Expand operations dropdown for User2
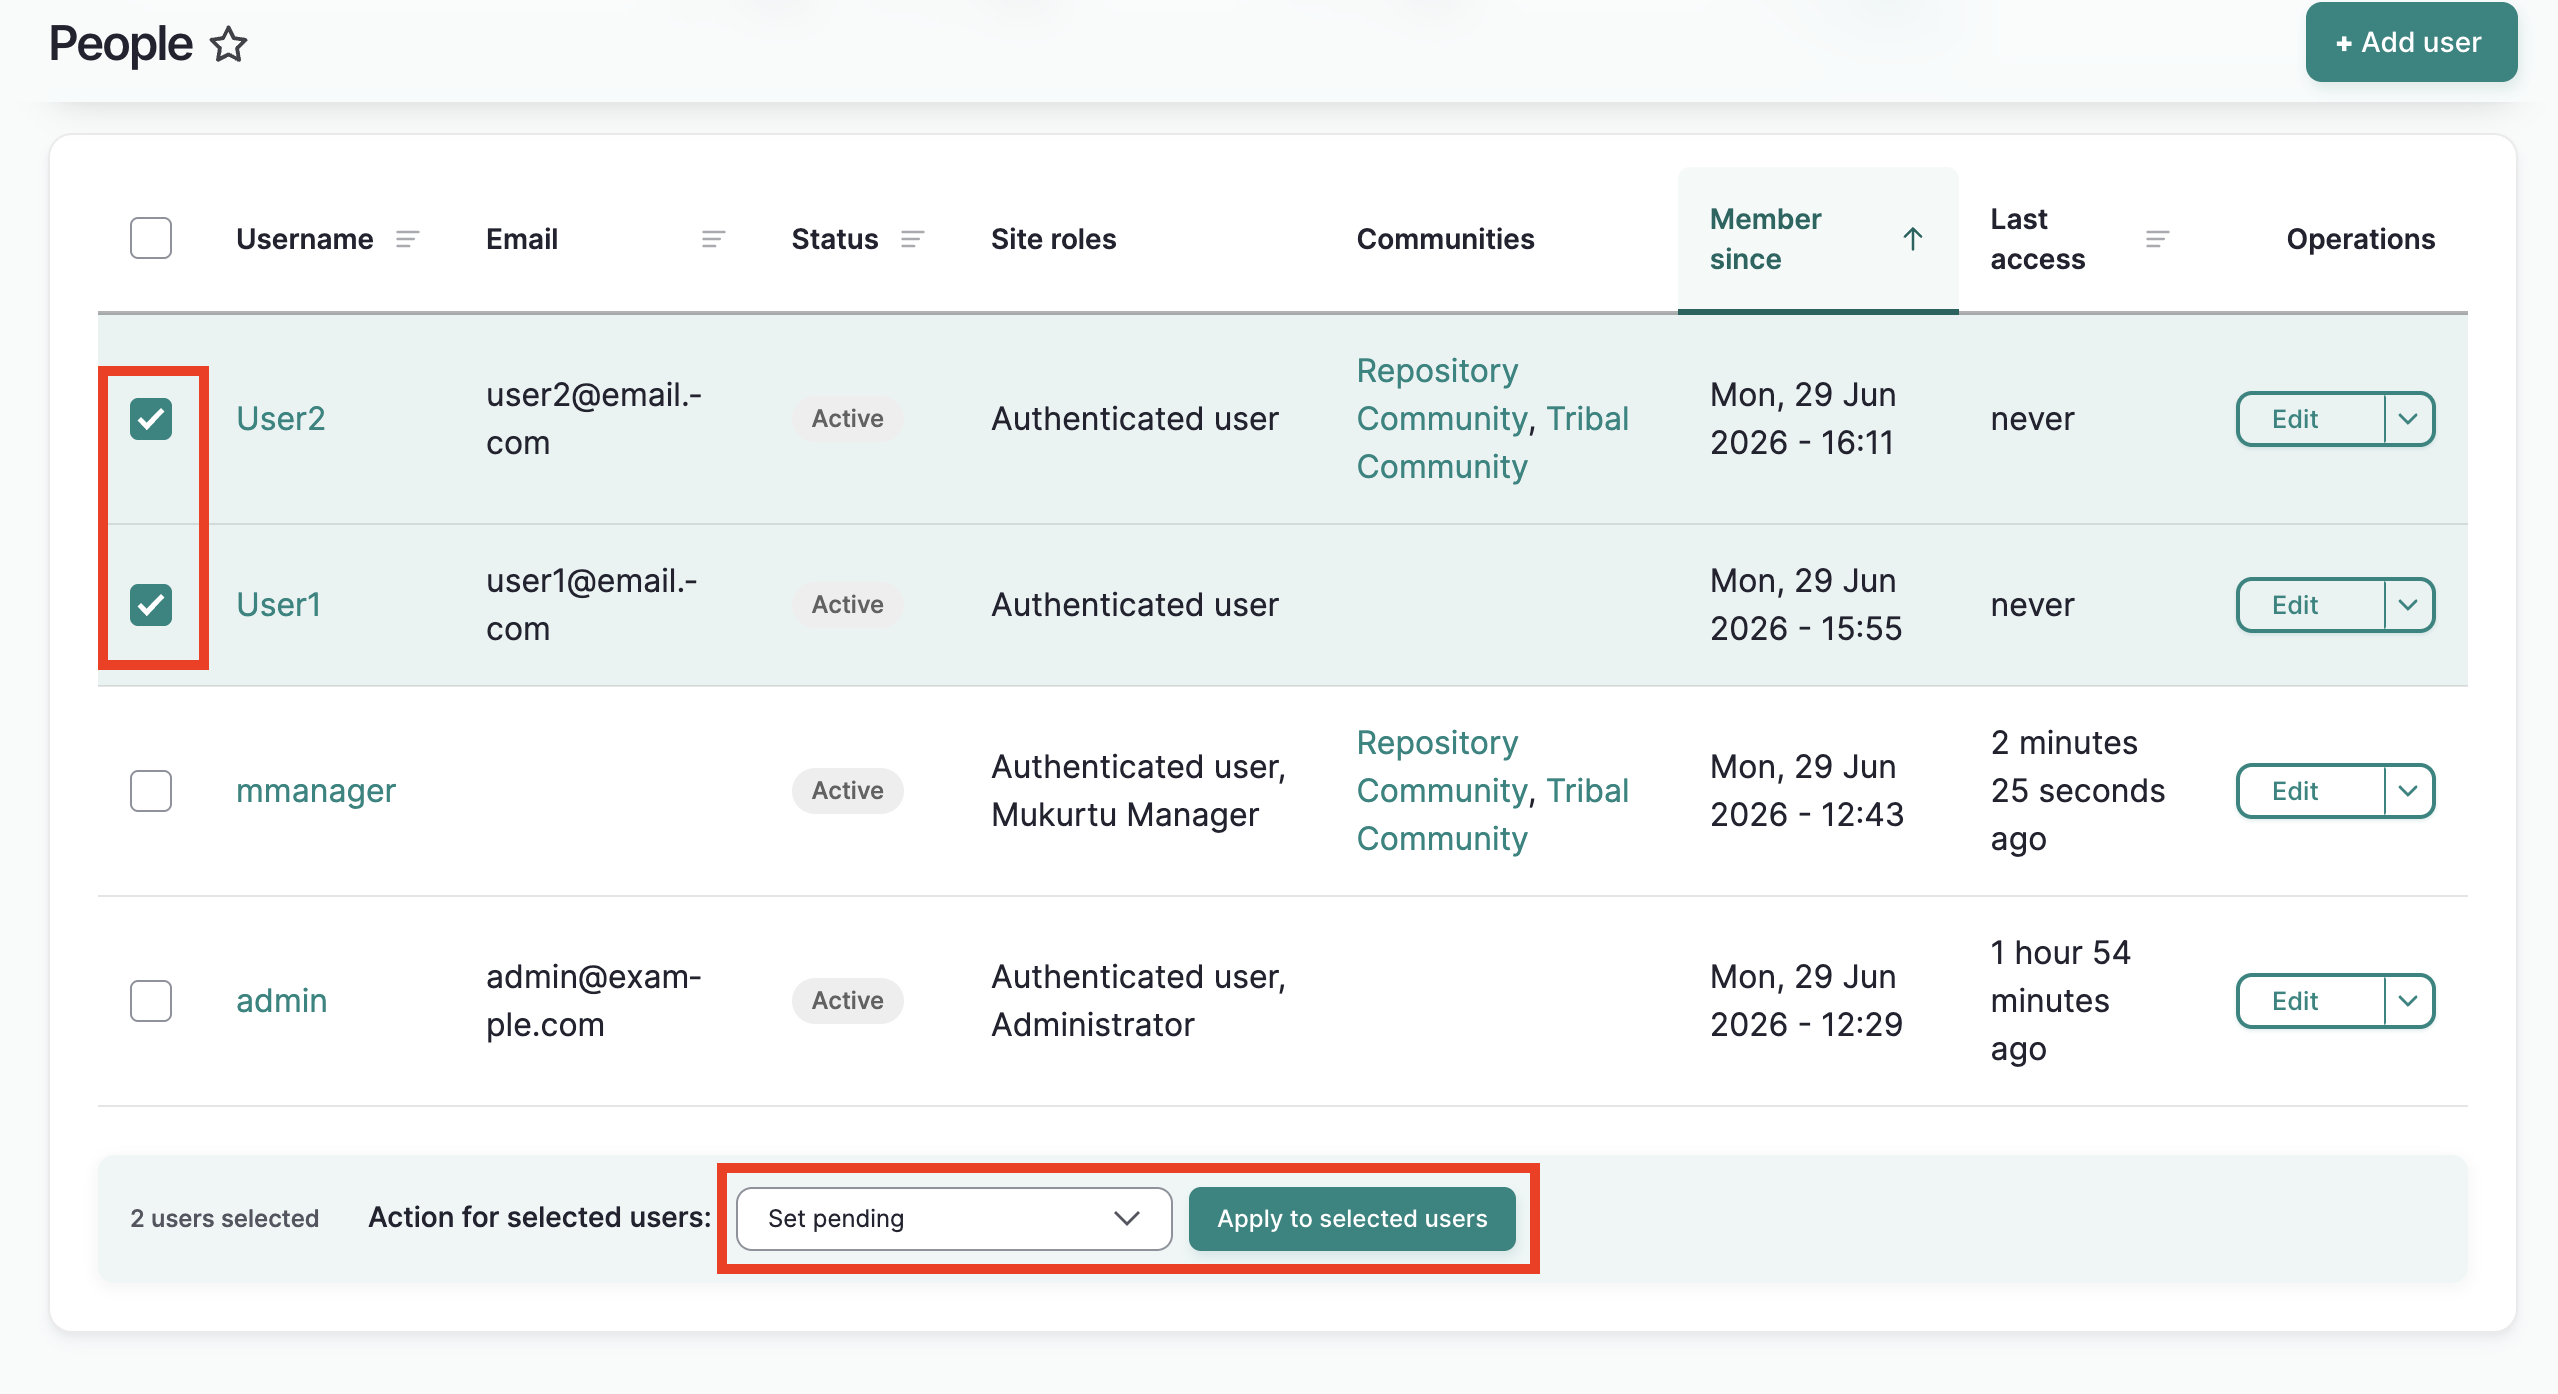Screen dimensions: 2558x1394 point(2408,419)
